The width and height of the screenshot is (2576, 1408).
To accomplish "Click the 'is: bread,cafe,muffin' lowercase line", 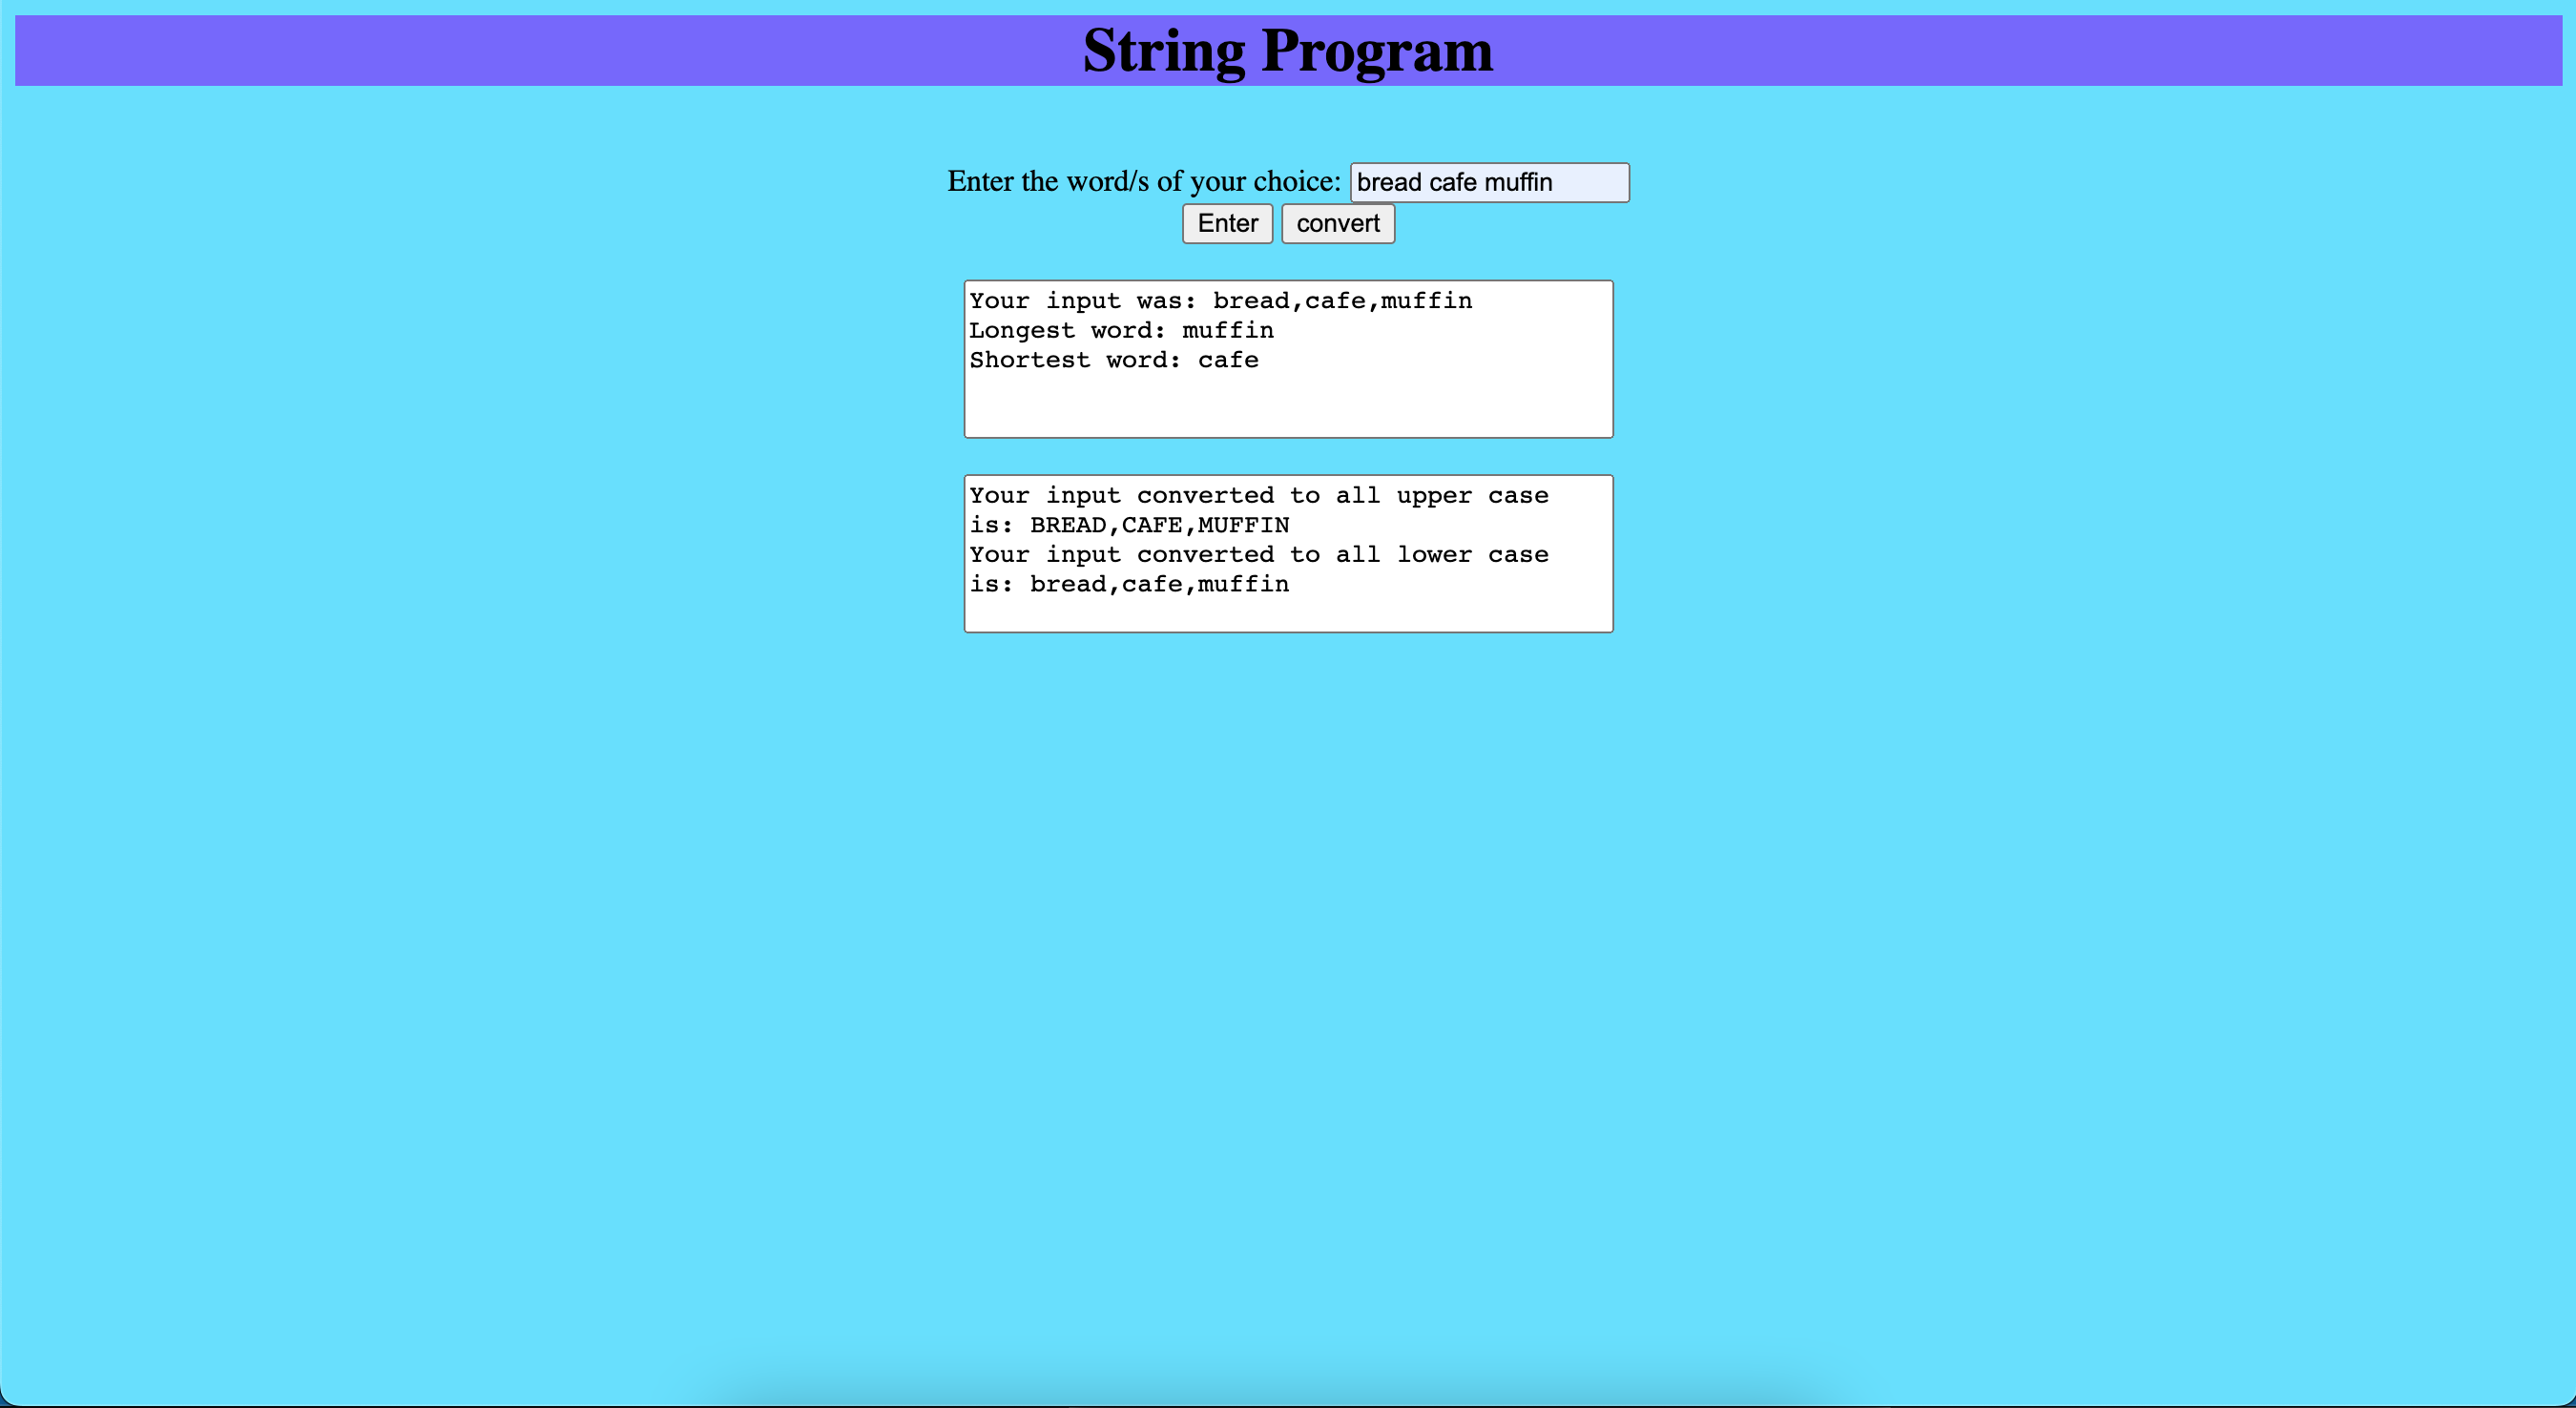I will click(x=1129, y=584).
